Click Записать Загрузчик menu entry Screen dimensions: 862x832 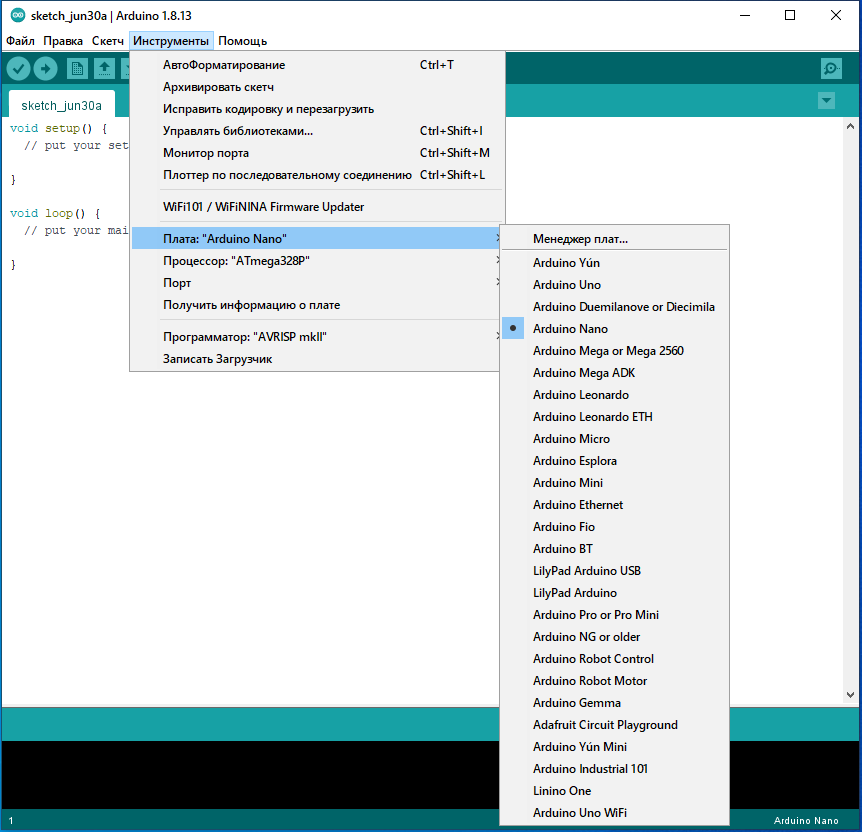click(217, 359)
